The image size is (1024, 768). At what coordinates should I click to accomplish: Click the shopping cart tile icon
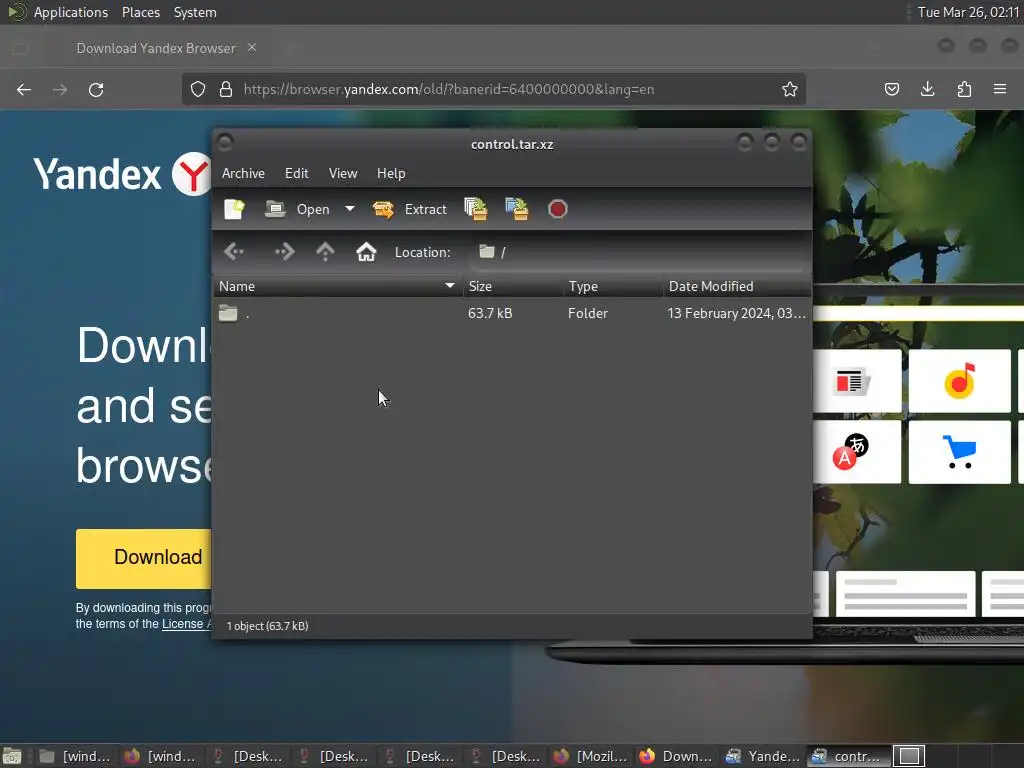[959, 452]
